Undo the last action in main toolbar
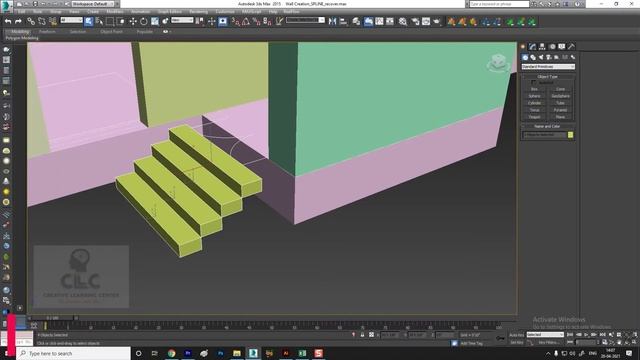This screenshot has height=360, width=640. (8, 21)
